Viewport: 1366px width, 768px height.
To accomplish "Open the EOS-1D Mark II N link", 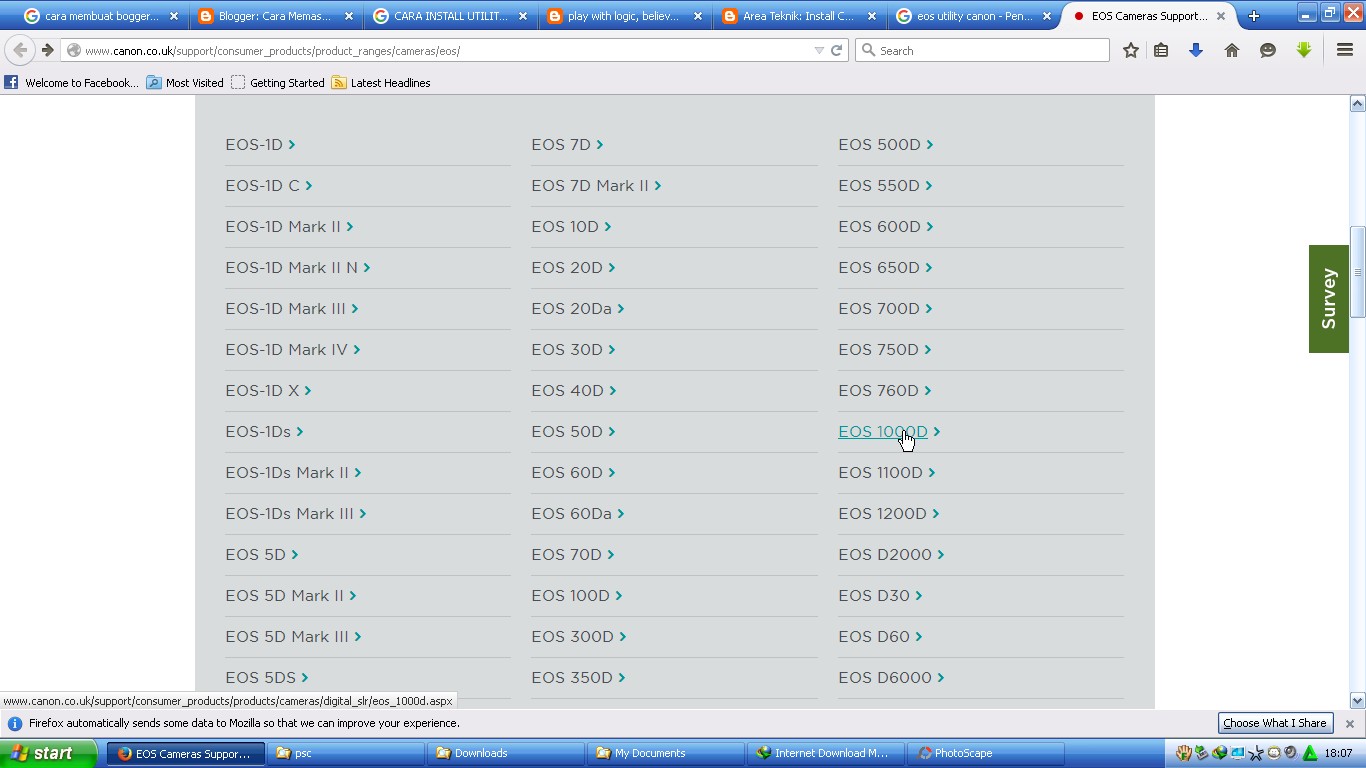I will pyautogui.click(x=298, y=268).
